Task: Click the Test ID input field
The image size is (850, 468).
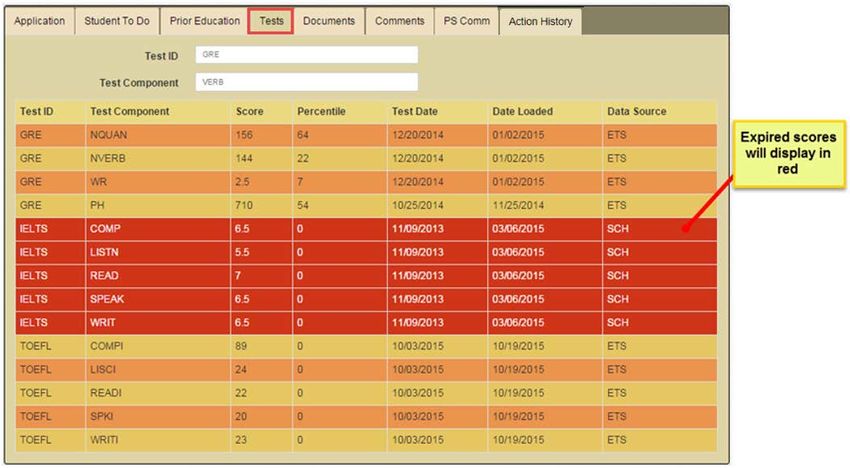Action: tap(307, 55)
